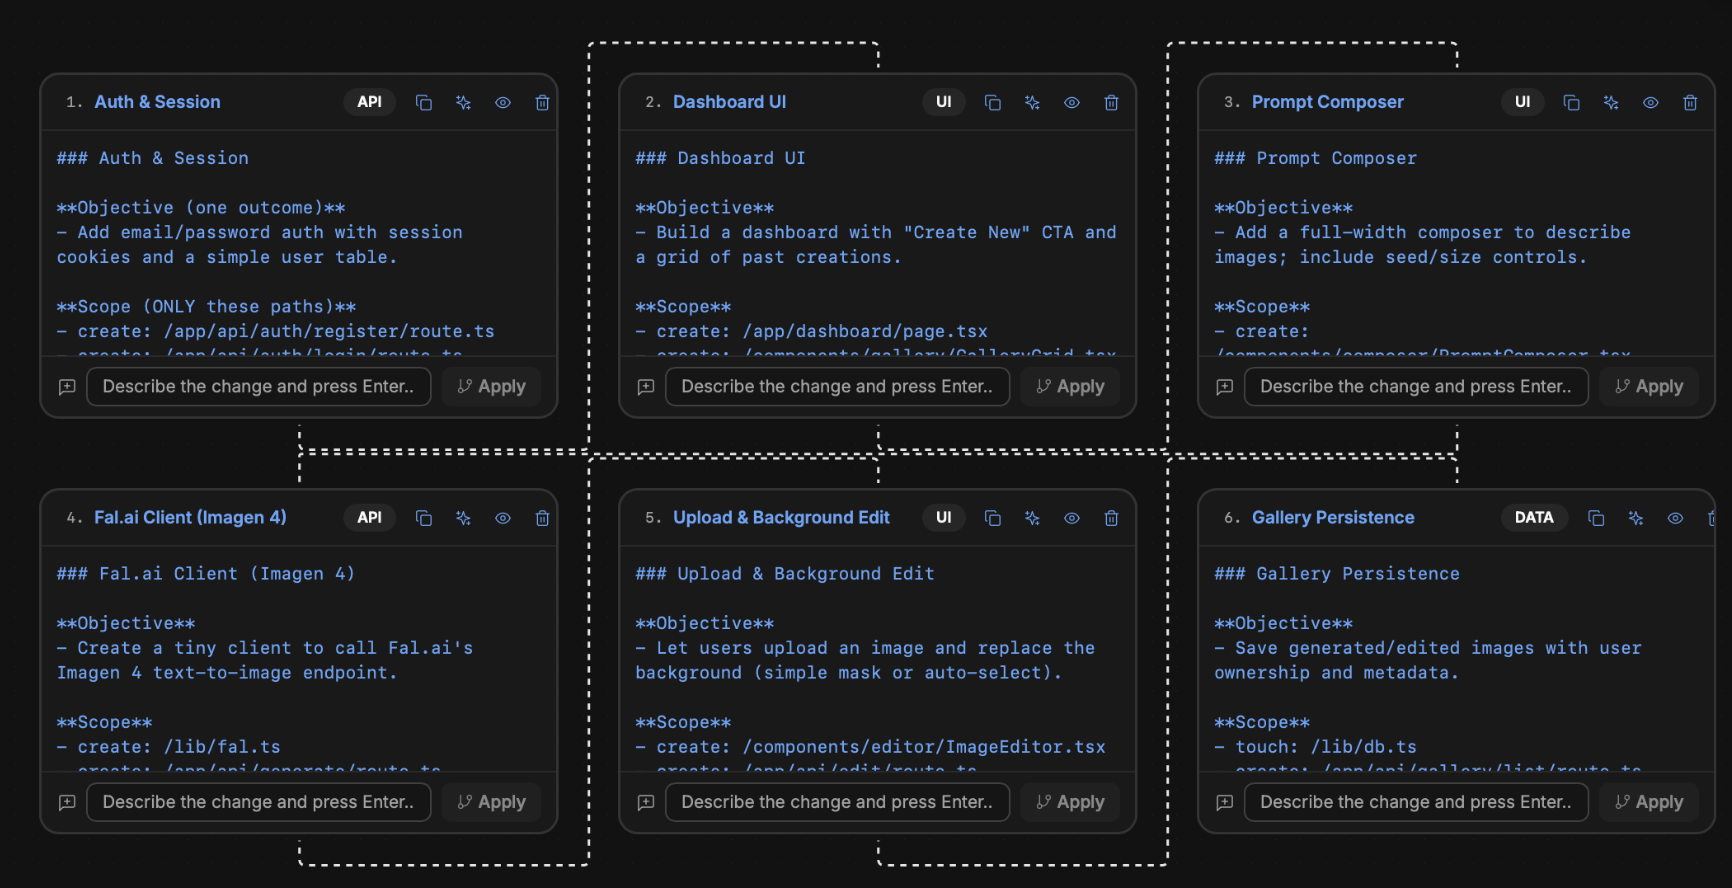
Task: Toggle the eye preview on Upload & Background Edit
Action: (1072, 518)
